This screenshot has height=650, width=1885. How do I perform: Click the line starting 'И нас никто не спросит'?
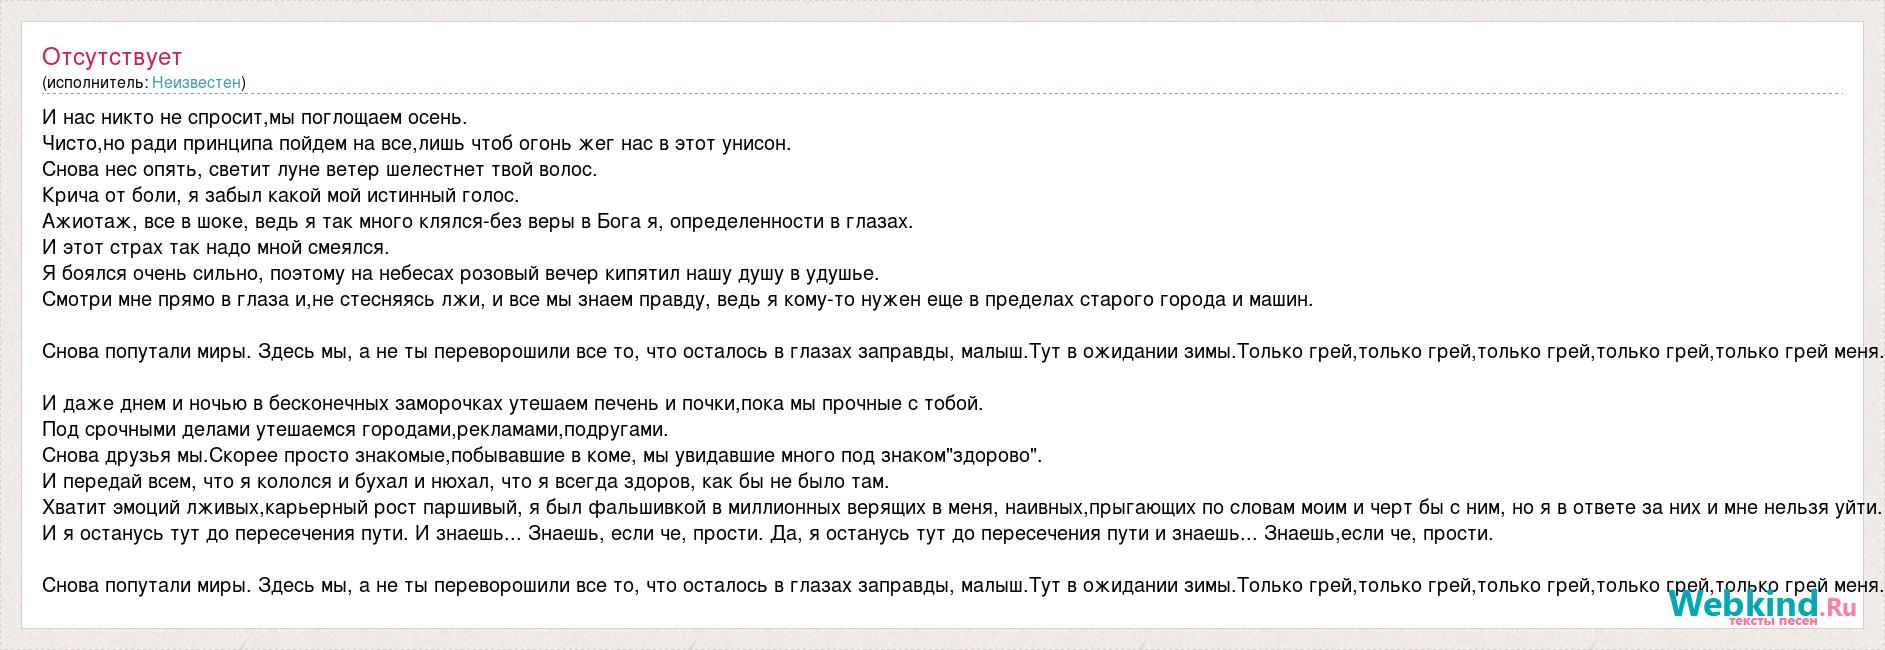[255, 118]
